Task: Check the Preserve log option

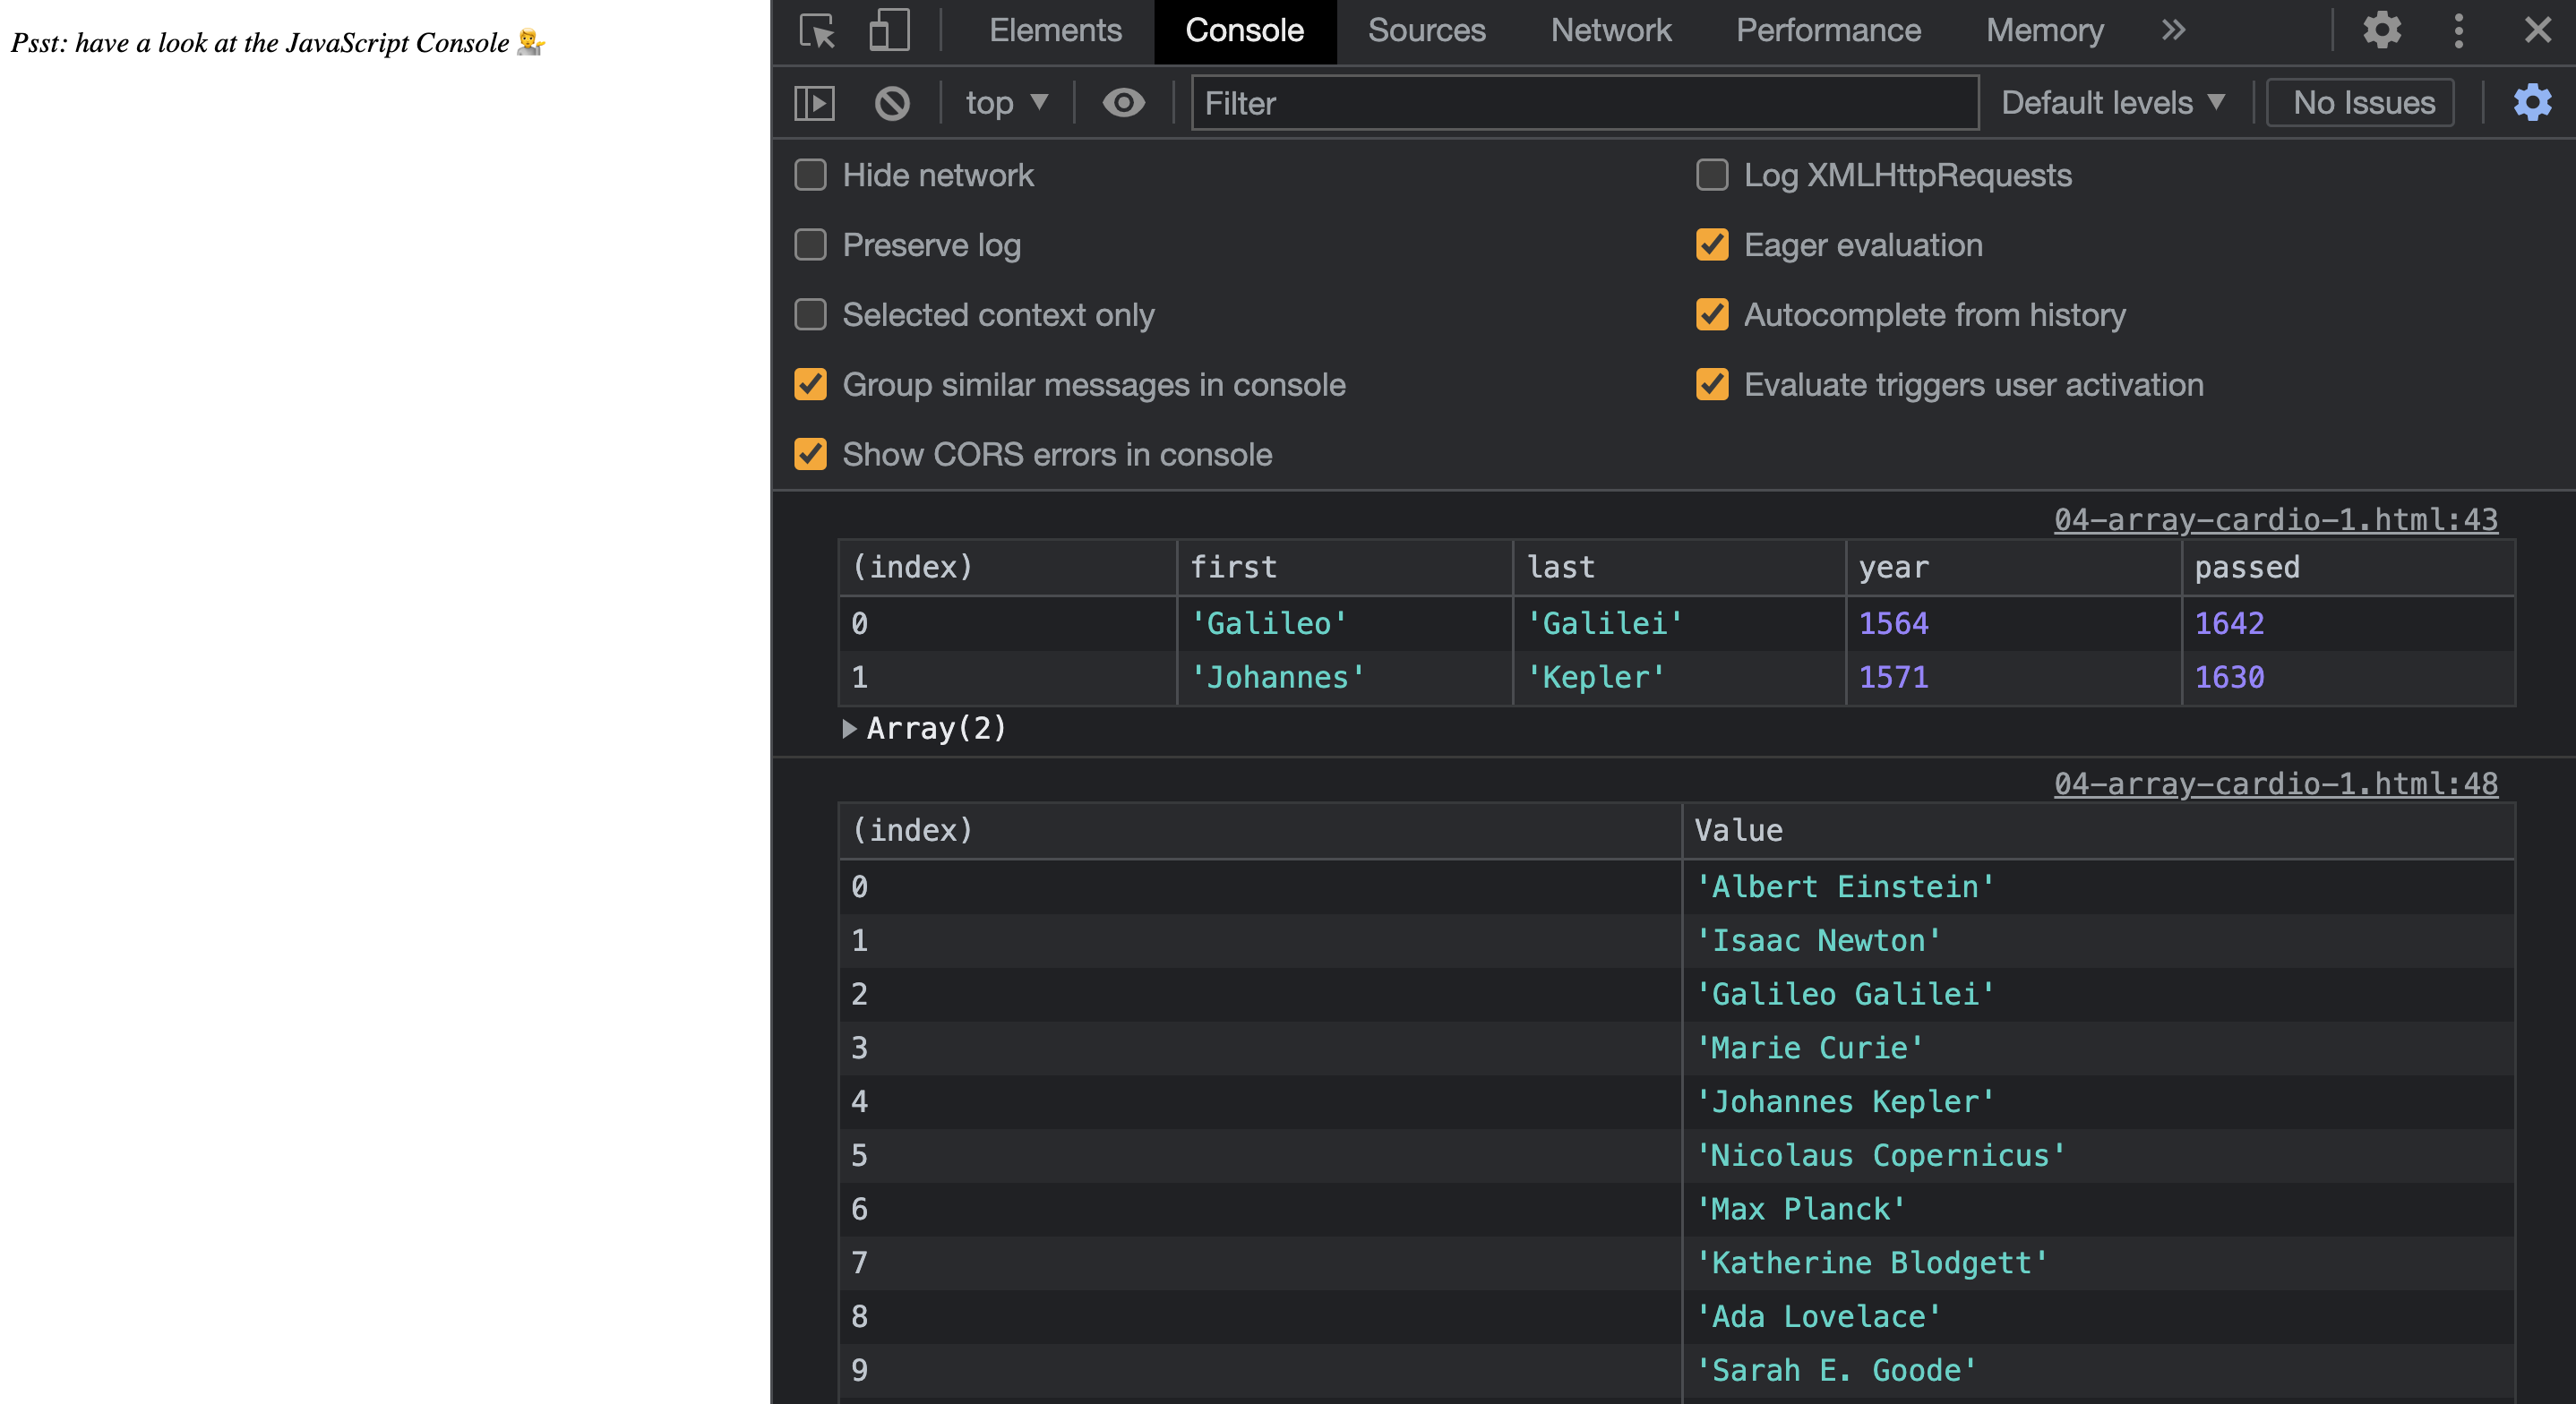Action: tap(810, 245)
